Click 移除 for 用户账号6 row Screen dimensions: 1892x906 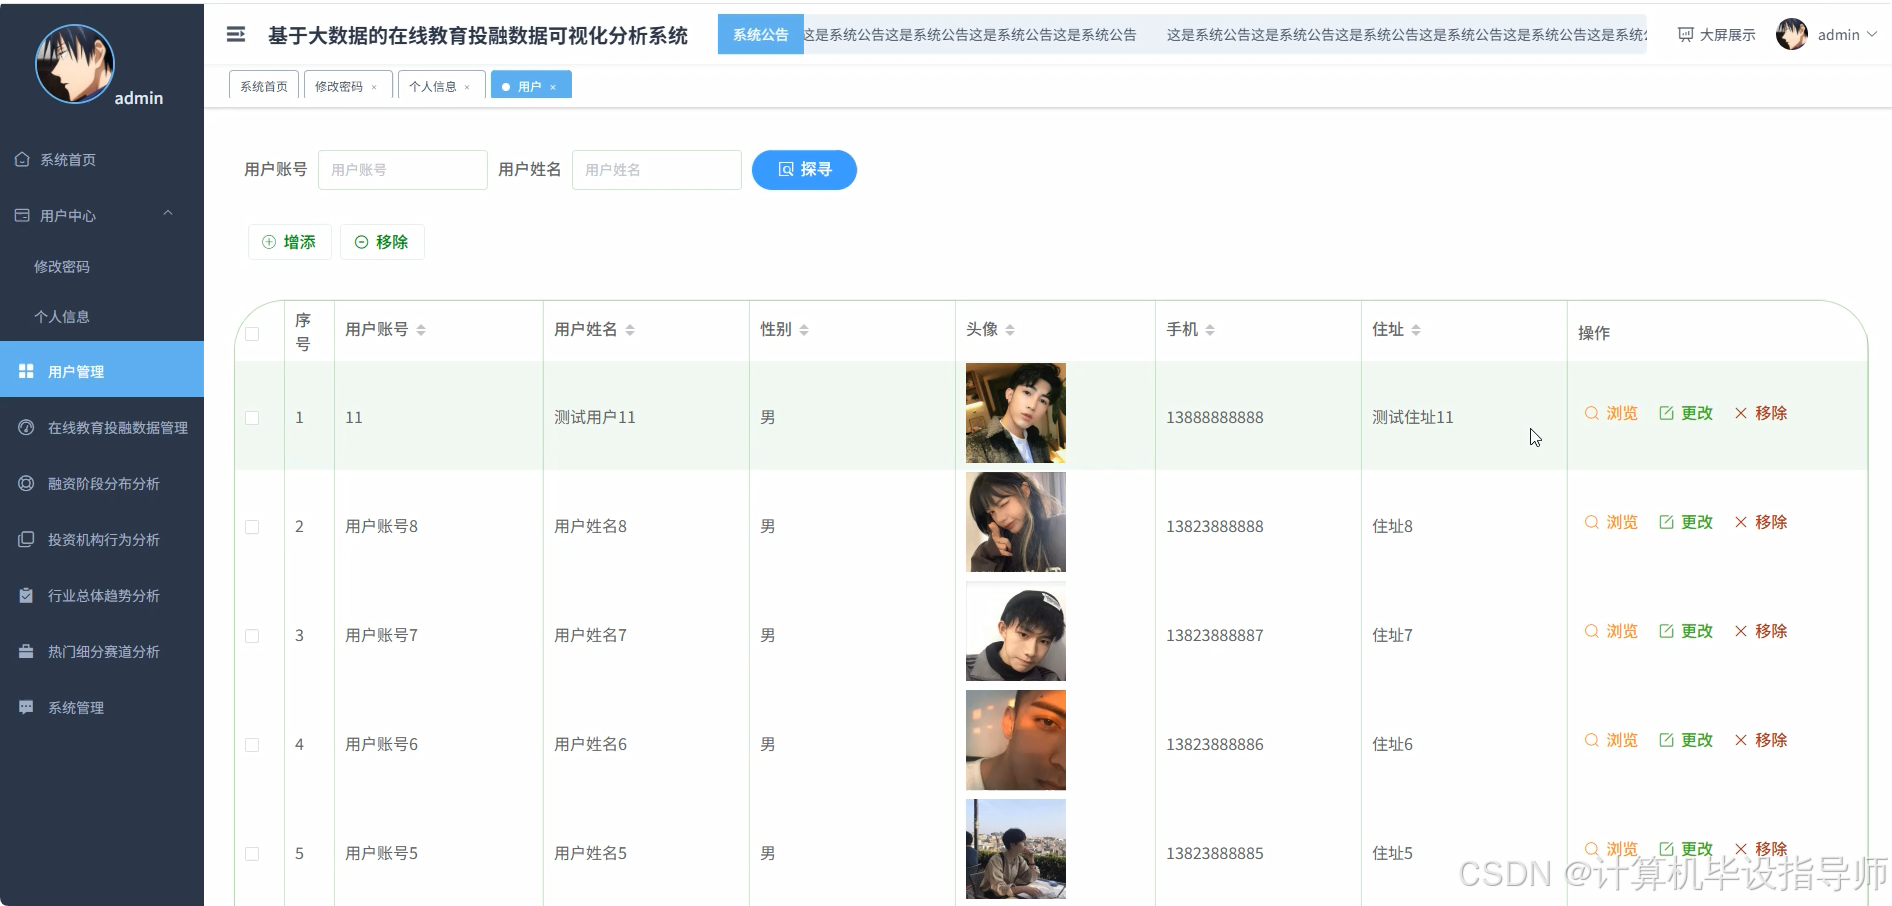coord(1761,740)
